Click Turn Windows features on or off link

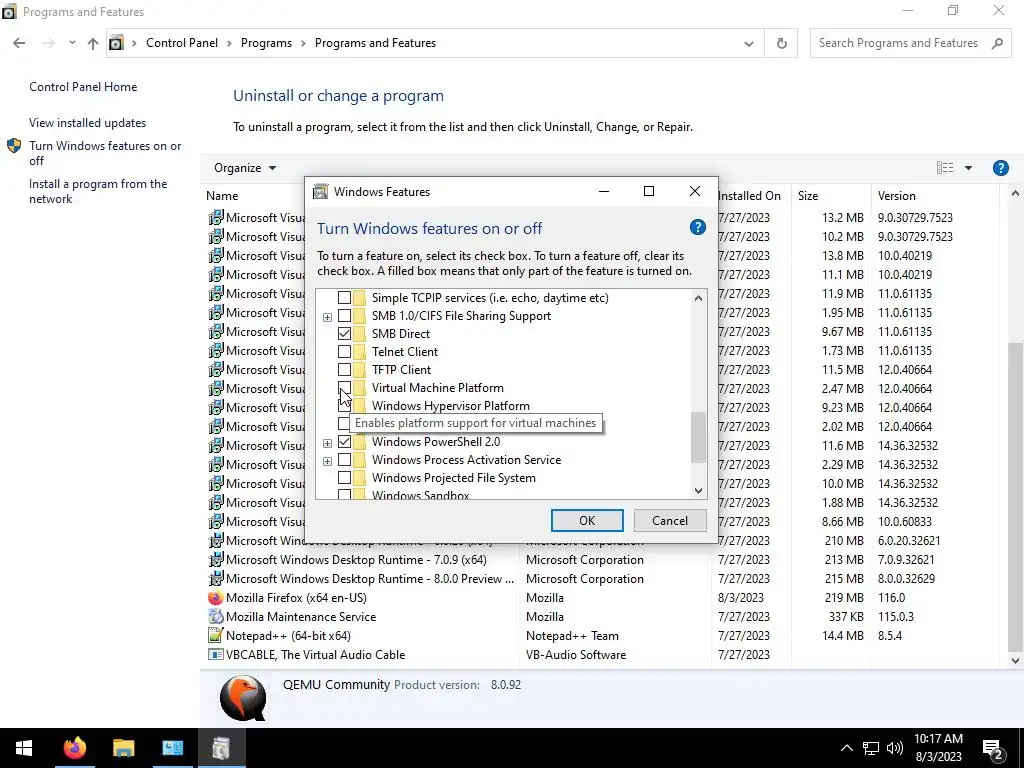[x=105, y=153]
